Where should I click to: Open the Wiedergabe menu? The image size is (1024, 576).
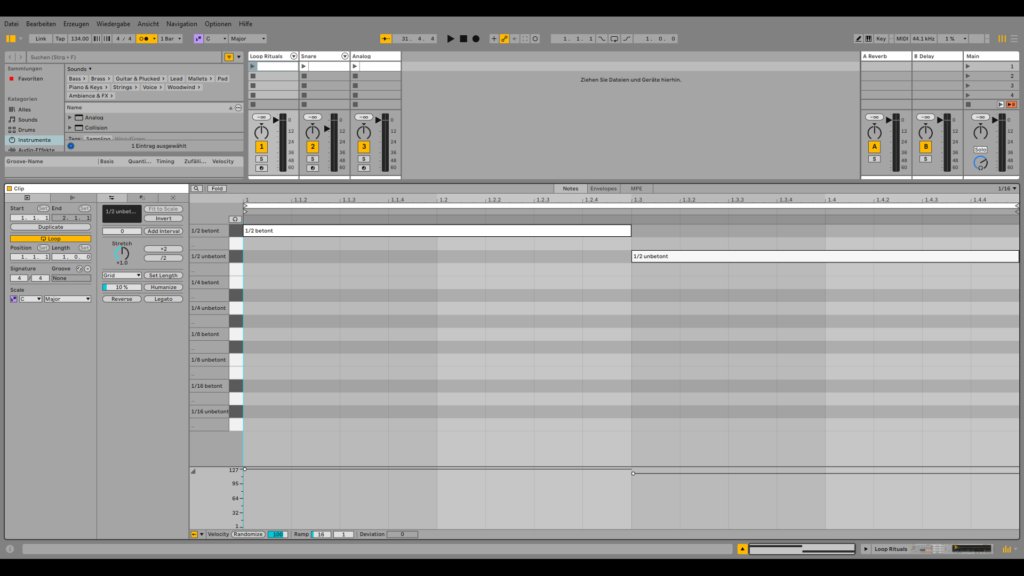coord(113,24)
